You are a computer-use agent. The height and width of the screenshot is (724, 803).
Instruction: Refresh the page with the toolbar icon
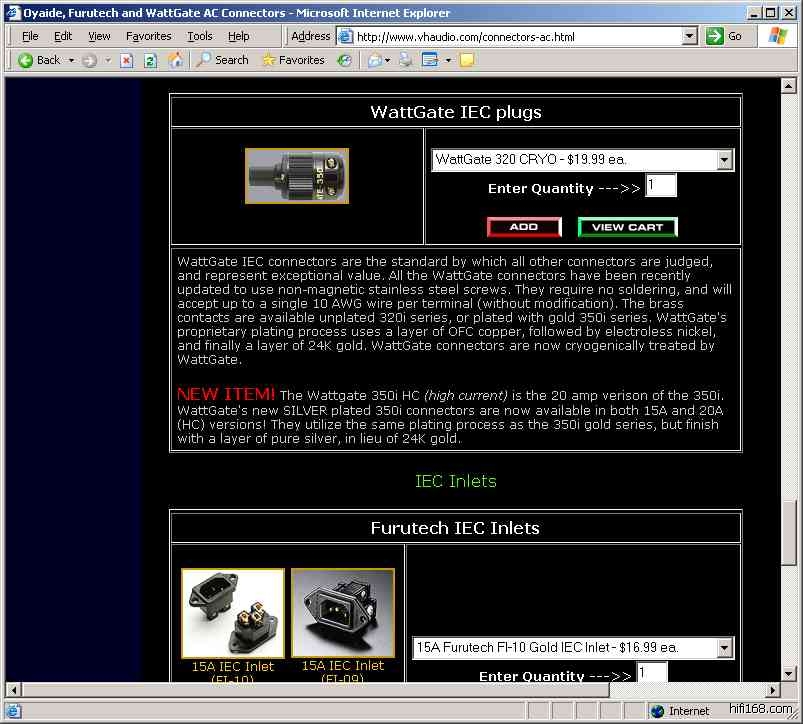(x=151, y=60)
